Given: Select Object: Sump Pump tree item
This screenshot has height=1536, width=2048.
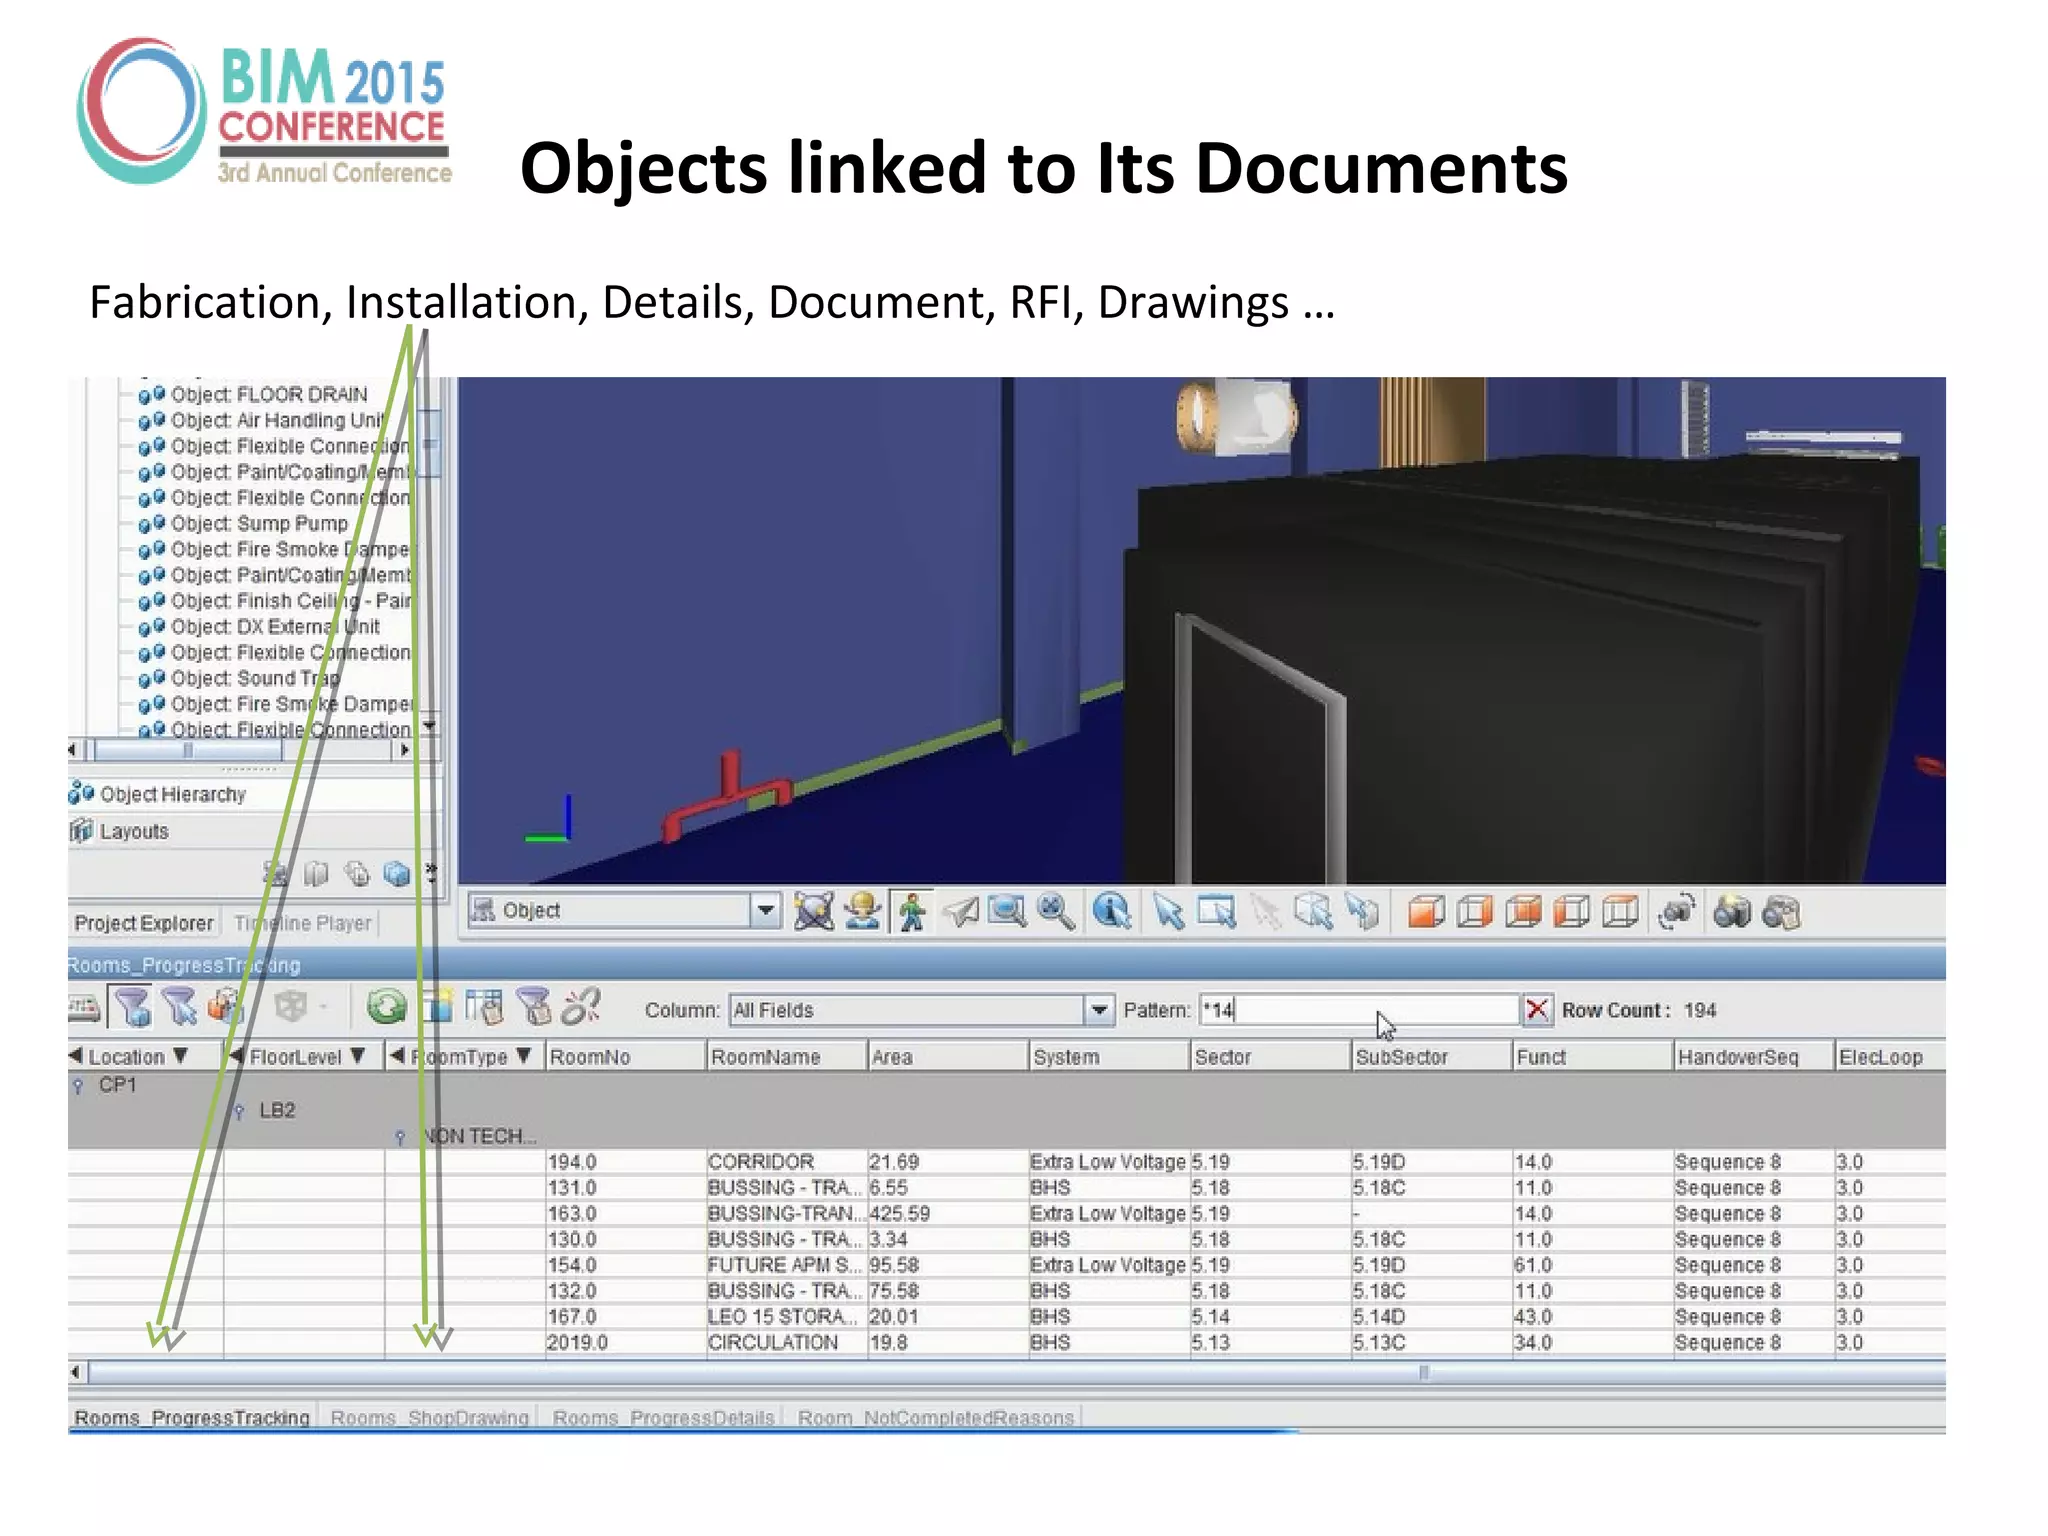Looking at the screenshot, I should [x=244, y=523].
